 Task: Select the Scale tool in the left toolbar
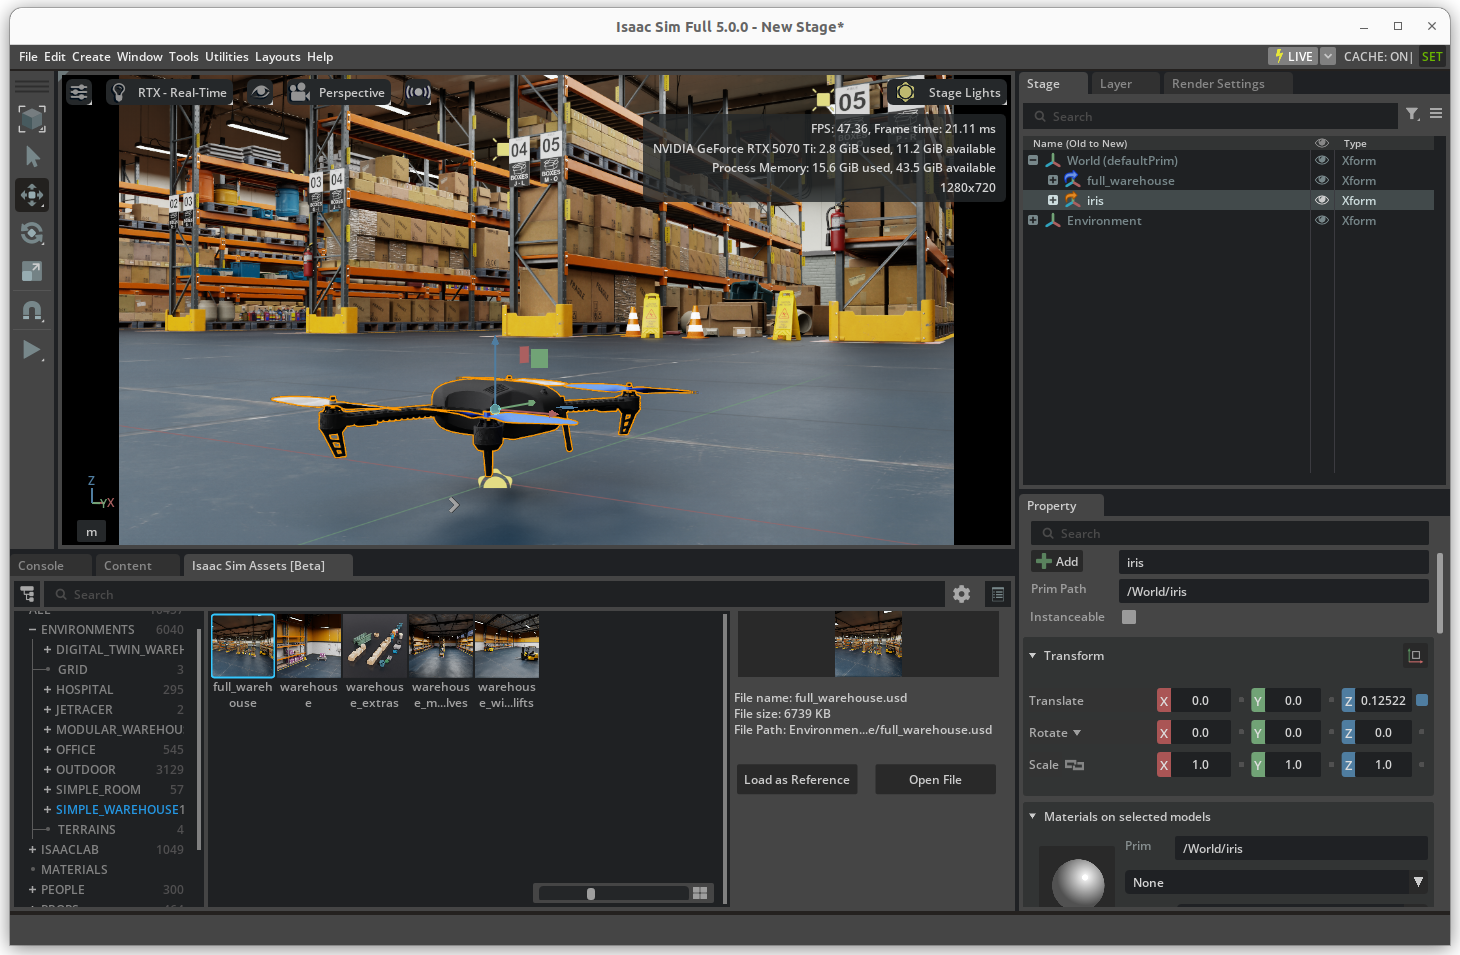(x=32, y=271)
